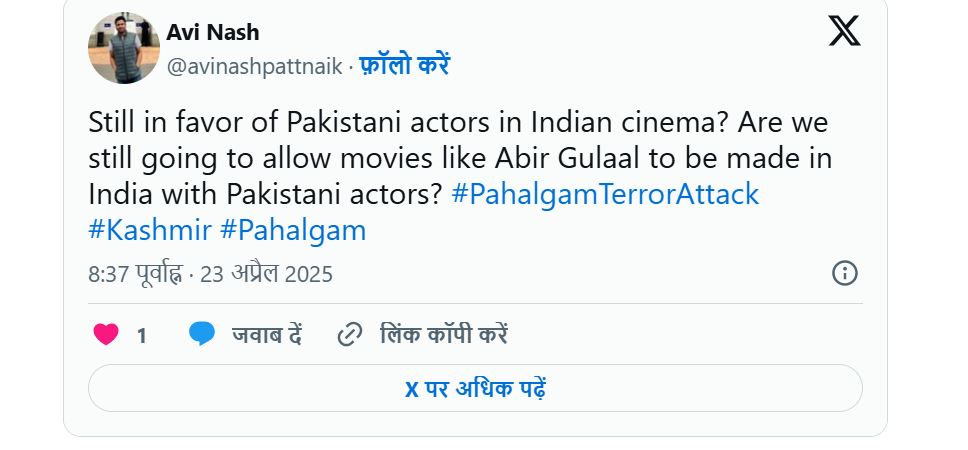968x450 pixels.
Task: Click the copy link chain icon
Action: coord(349,334)
